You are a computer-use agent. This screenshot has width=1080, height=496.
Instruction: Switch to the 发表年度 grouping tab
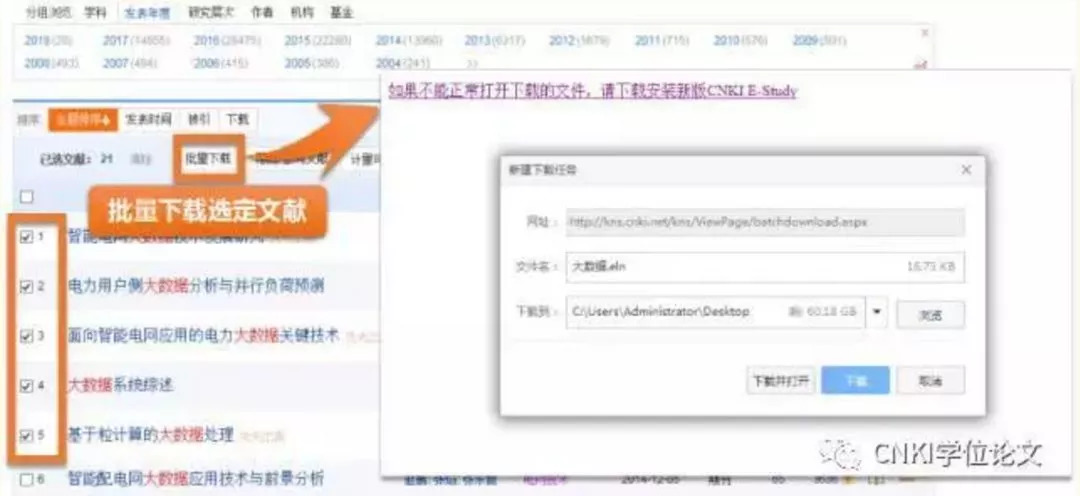pos(146,13)
